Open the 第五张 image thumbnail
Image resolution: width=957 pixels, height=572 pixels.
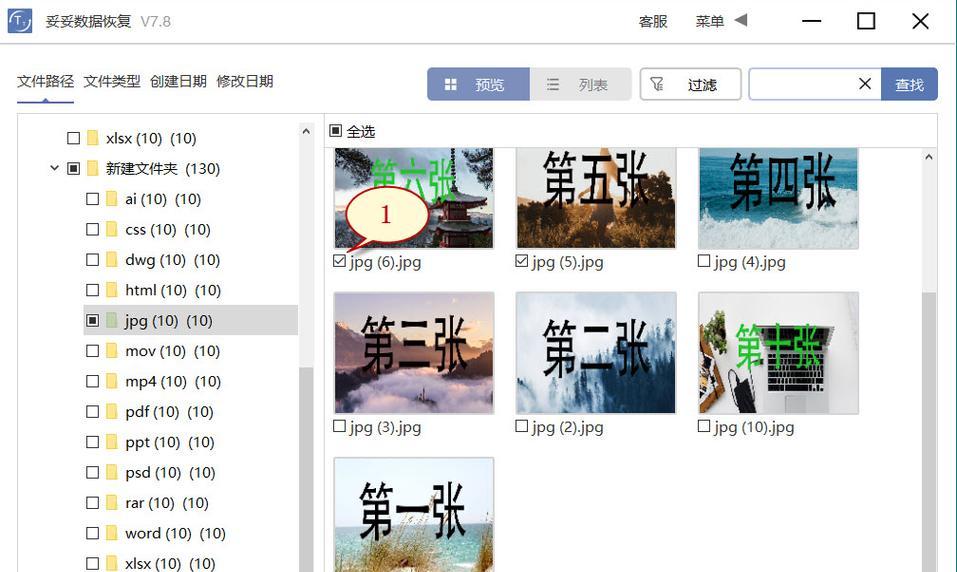pyautogui.click(x=596, y=198)
